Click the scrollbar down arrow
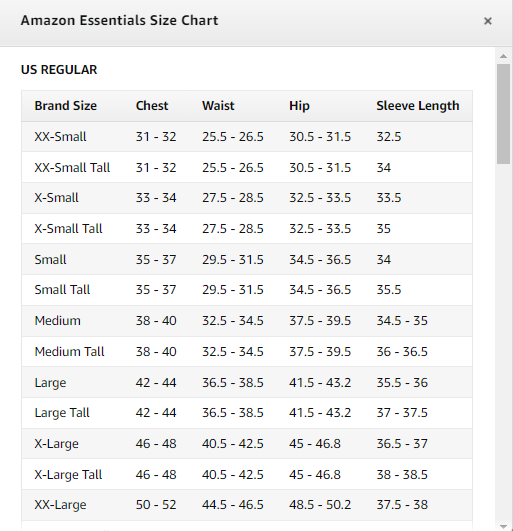 point(504,527)
